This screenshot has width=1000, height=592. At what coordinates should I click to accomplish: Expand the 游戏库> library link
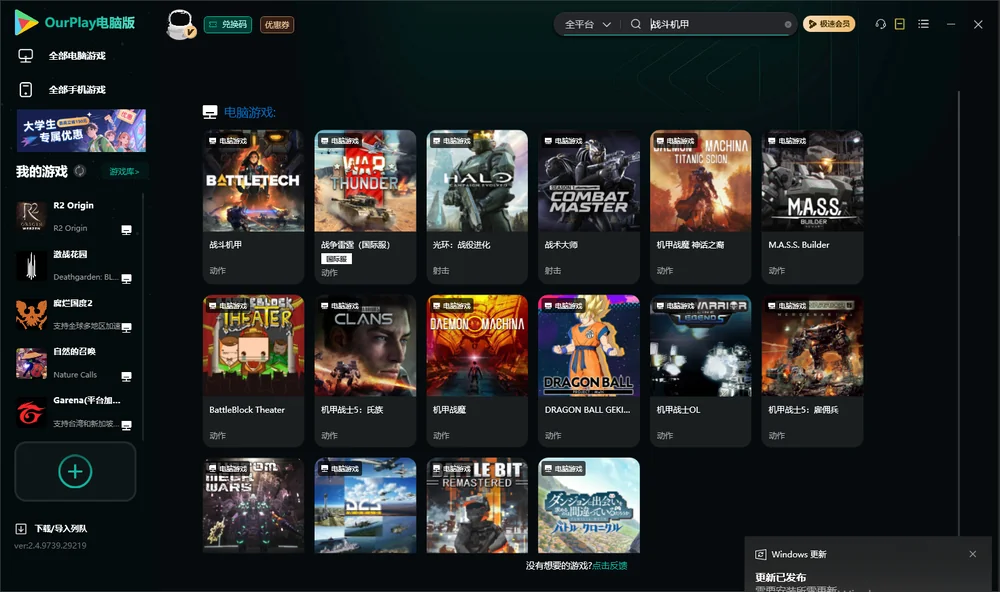[124, 172]
